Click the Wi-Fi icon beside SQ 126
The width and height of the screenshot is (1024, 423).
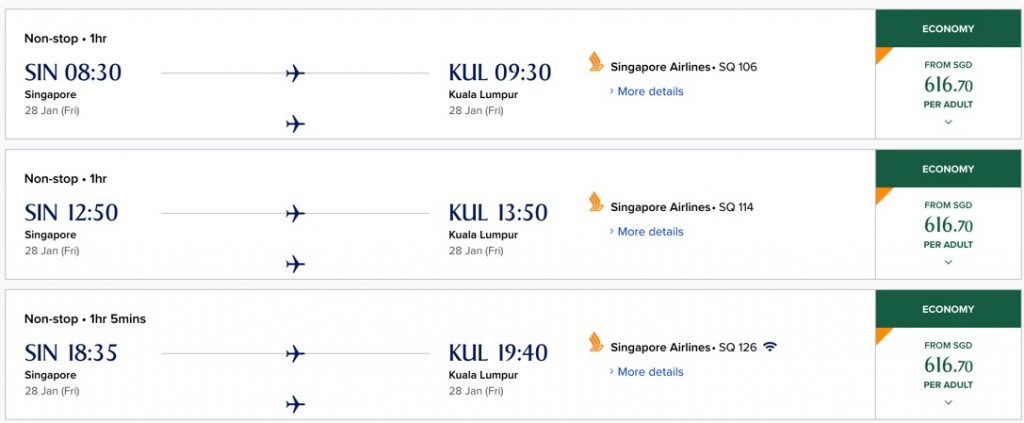(771, 347)
